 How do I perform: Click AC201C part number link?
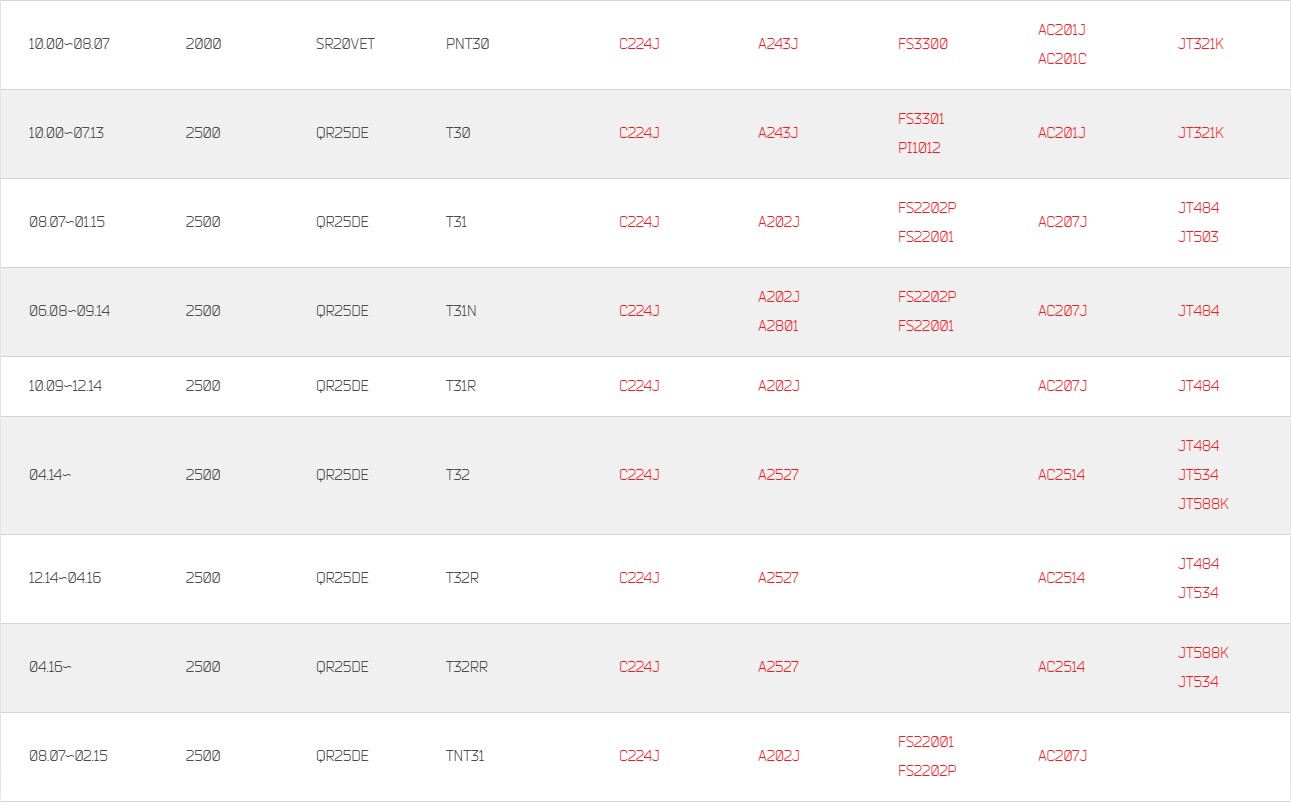click(x=1062, y=59)
